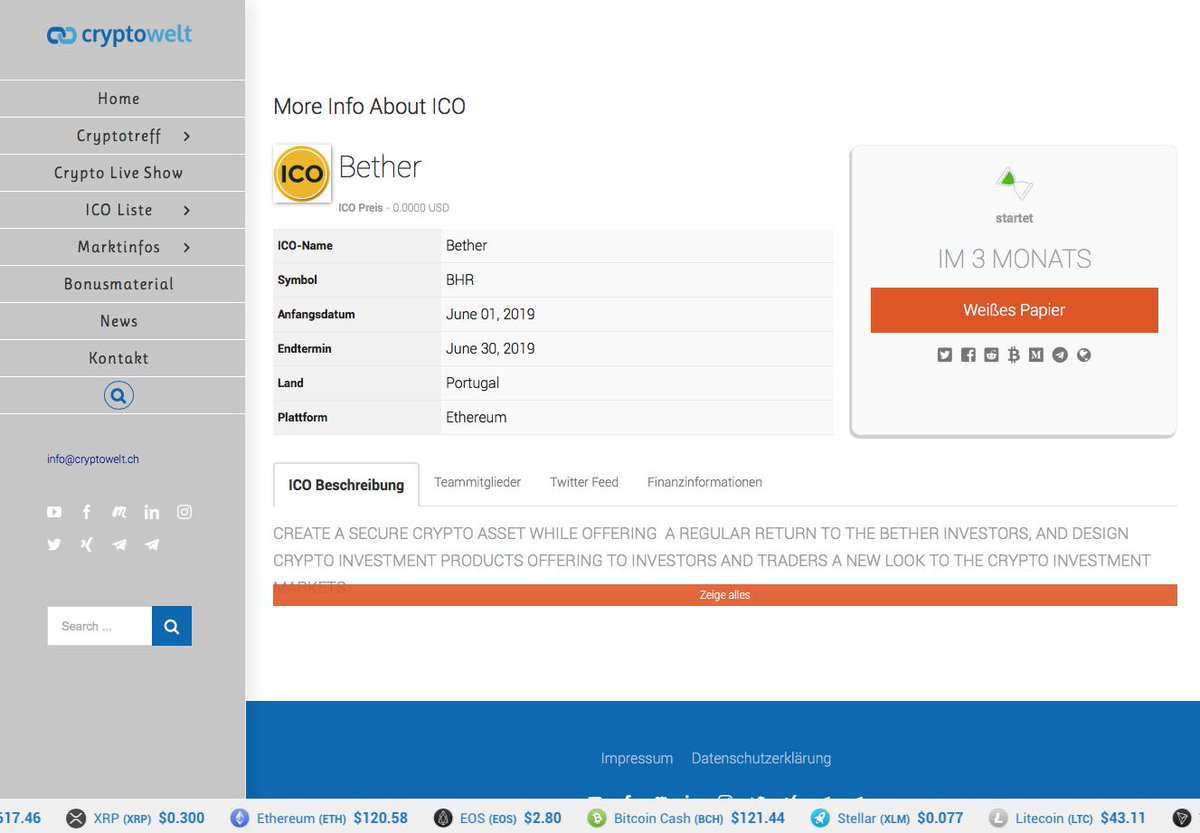
Task: Switch to the Teammitglieder tab
Action: 477,482
